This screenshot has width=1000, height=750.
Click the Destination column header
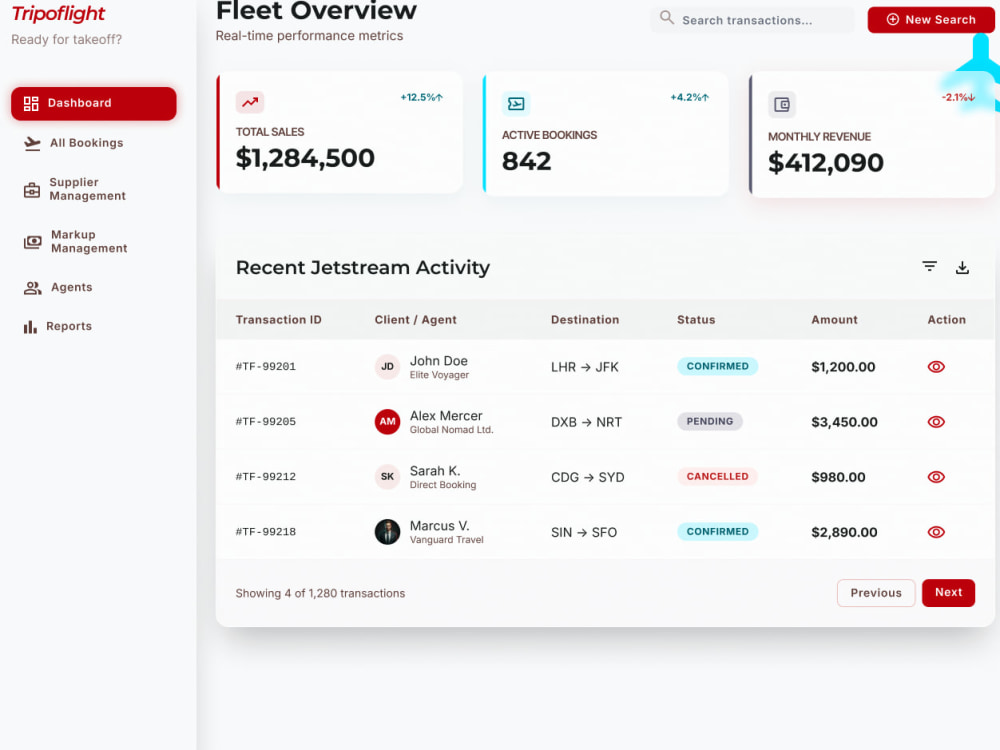tap(585, 320)
